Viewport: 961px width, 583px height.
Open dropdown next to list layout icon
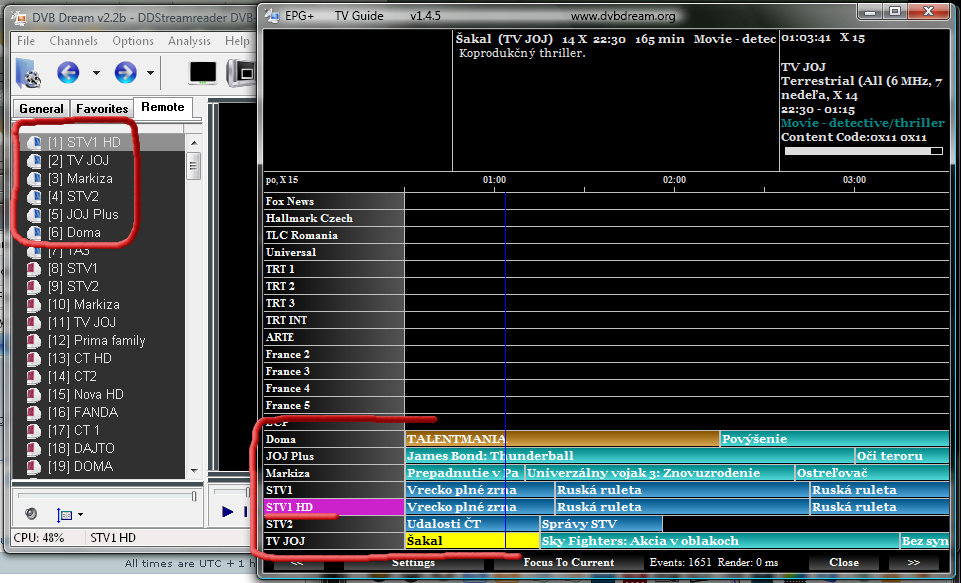click(x=80, y=515)
